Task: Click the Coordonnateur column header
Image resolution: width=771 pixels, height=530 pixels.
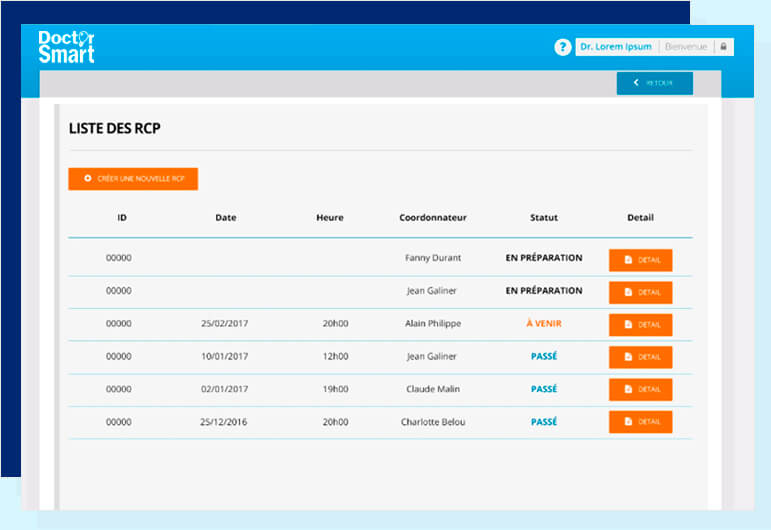Action: [x=432, y=218]
